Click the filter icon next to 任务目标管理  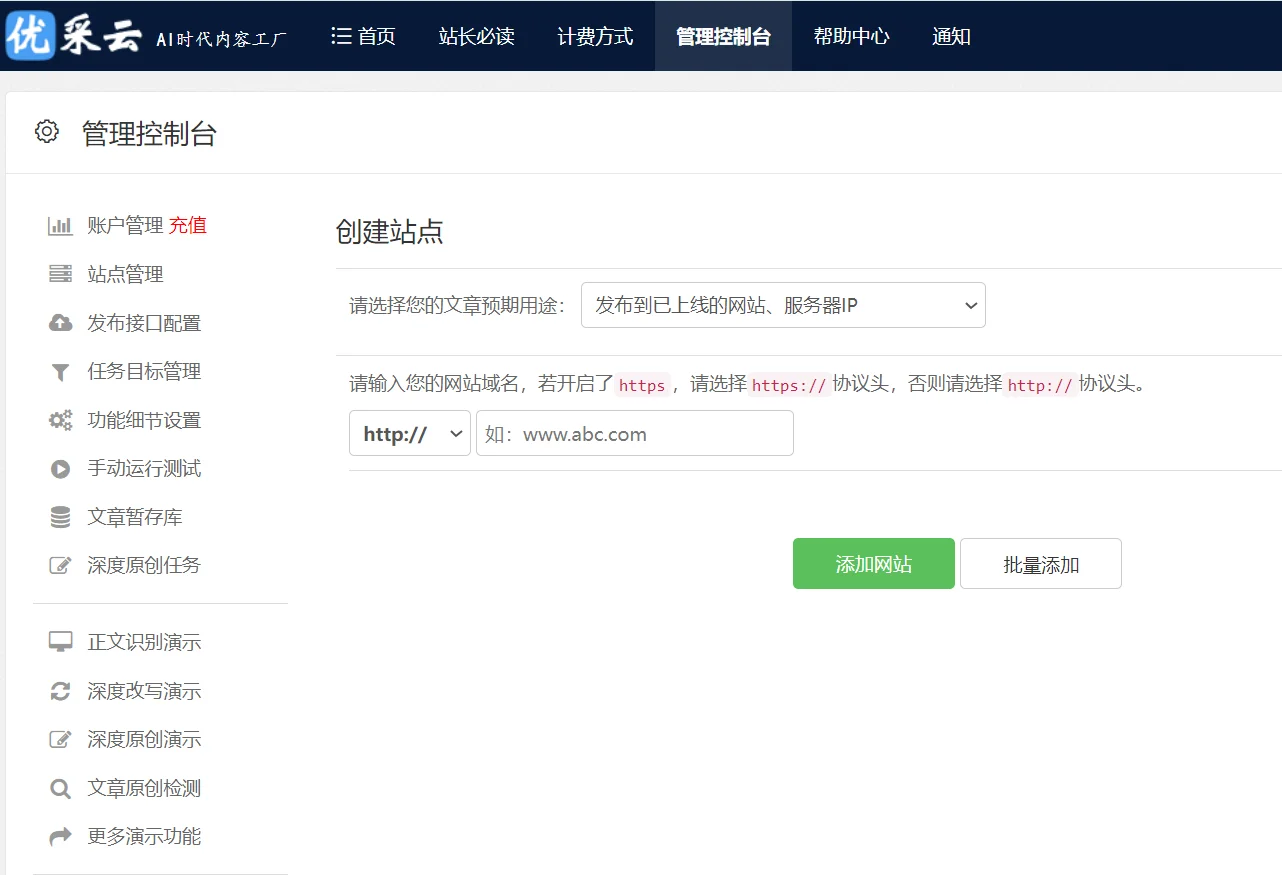pyautogui.click(x=60, y=371)
